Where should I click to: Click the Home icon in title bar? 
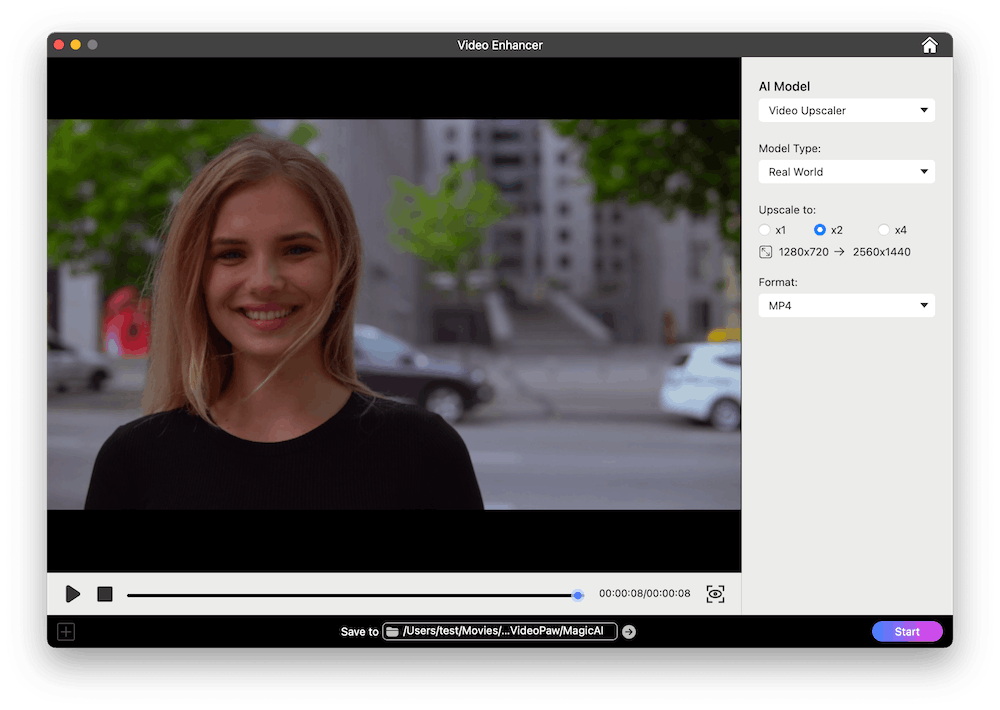tap(929, 45)
